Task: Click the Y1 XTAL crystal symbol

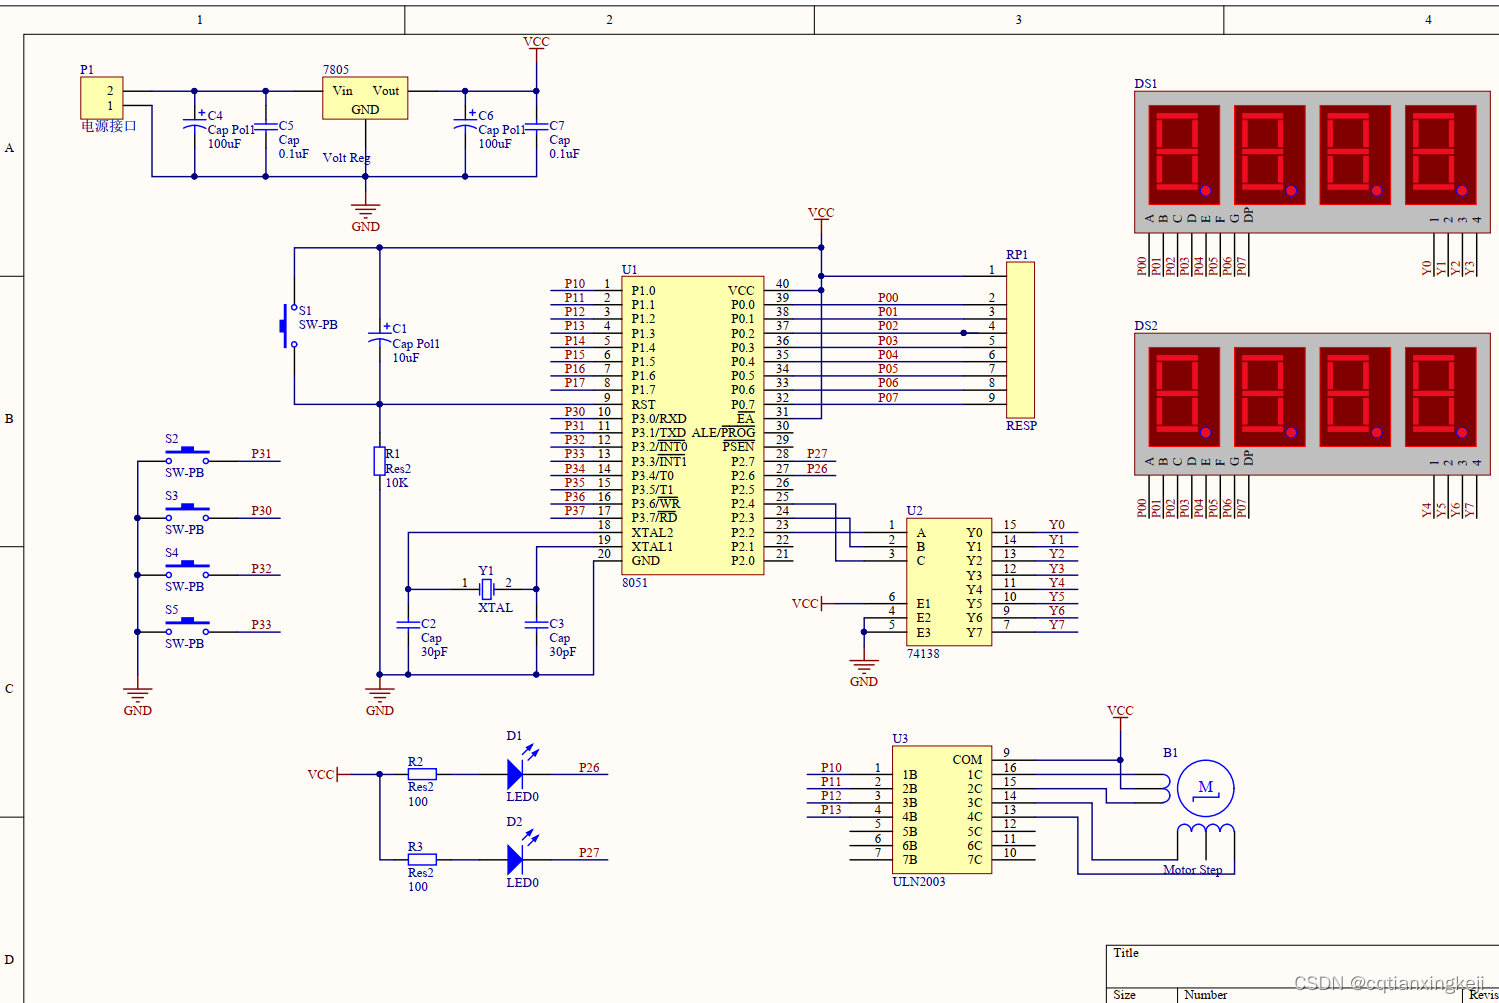Action: [x=487, y=589]
